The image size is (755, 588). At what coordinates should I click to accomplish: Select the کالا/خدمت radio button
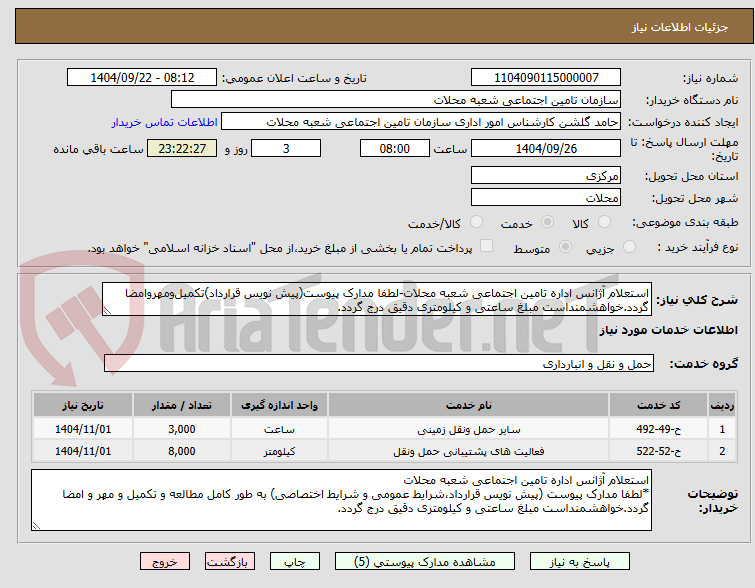point(476,222)
